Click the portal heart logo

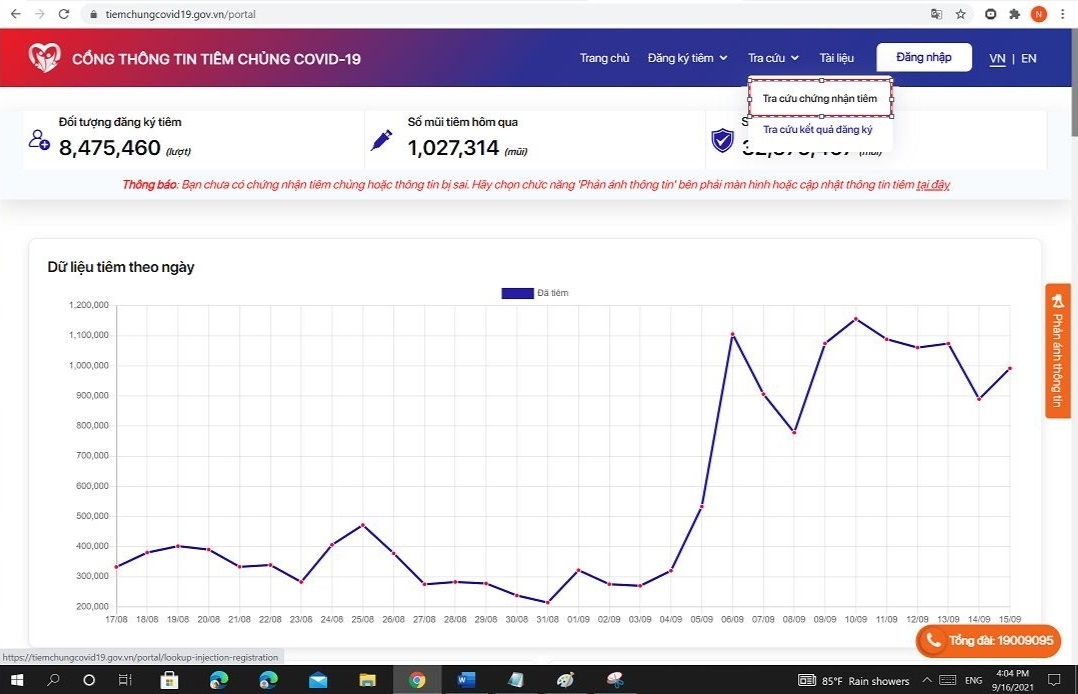click(45, 58)
